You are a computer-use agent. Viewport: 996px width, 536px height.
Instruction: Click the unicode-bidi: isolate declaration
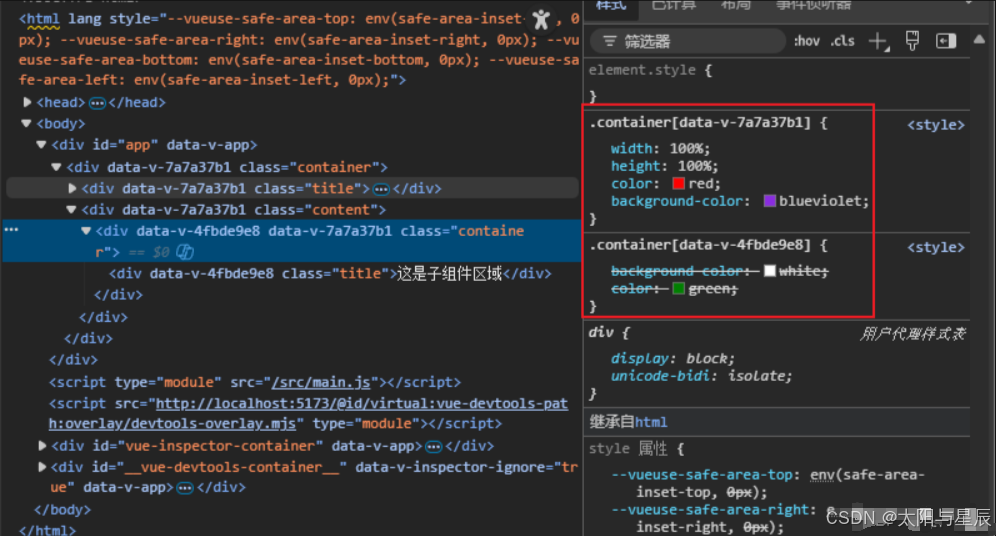701,376
